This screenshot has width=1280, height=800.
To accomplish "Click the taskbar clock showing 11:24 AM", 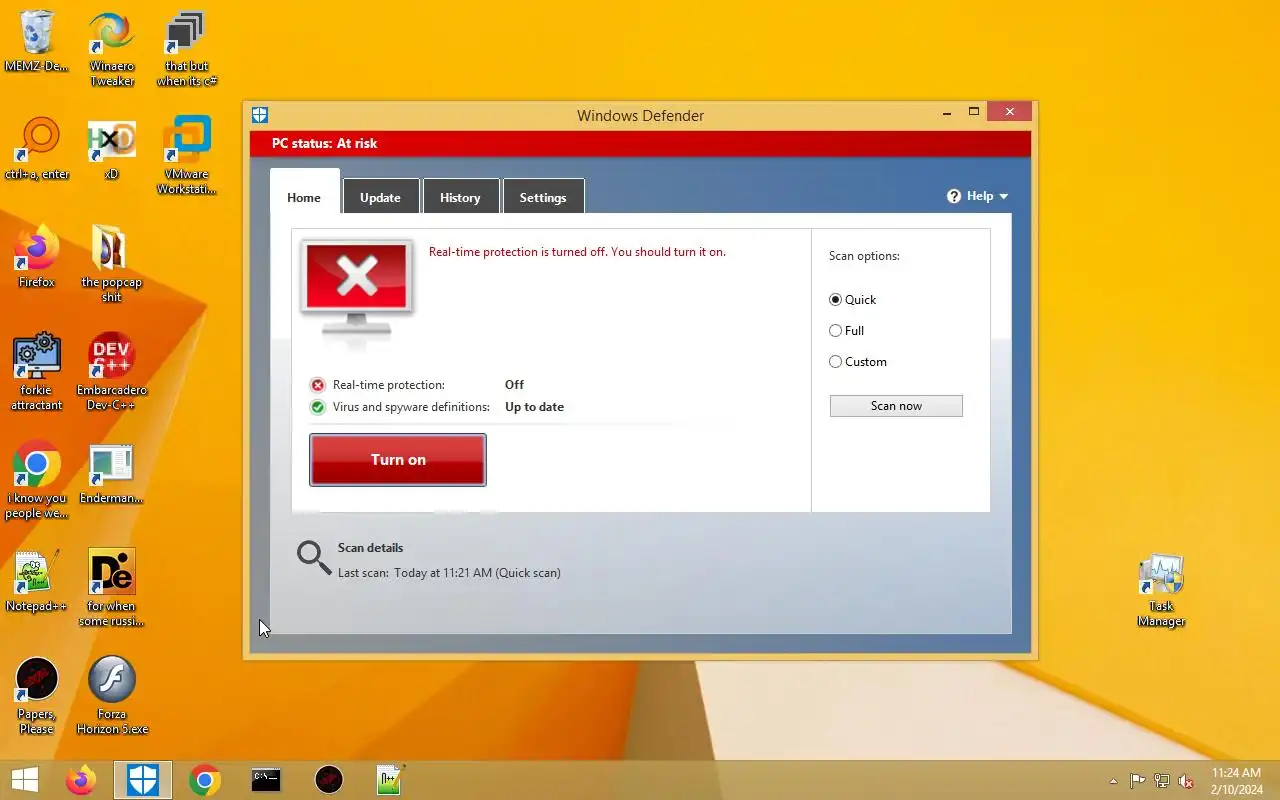I will pos(1236,781).
